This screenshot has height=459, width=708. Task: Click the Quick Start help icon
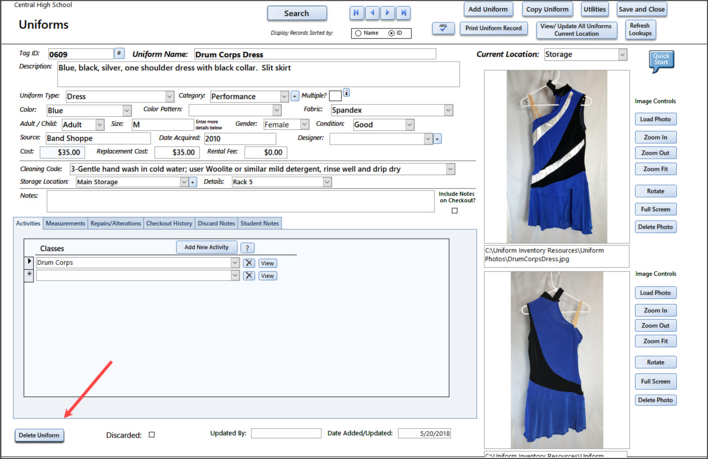pyautogui.click(x=661, y=60)
